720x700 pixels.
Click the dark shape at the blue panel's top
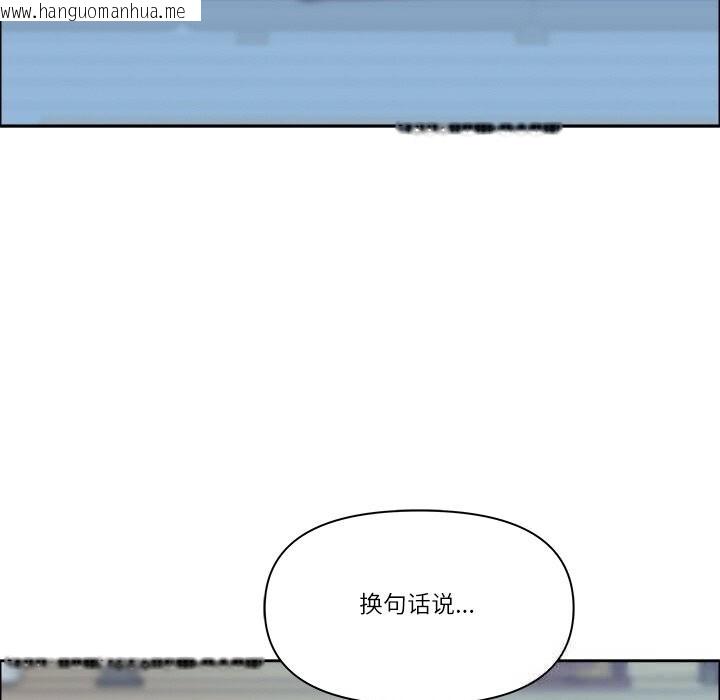[340, 2]
